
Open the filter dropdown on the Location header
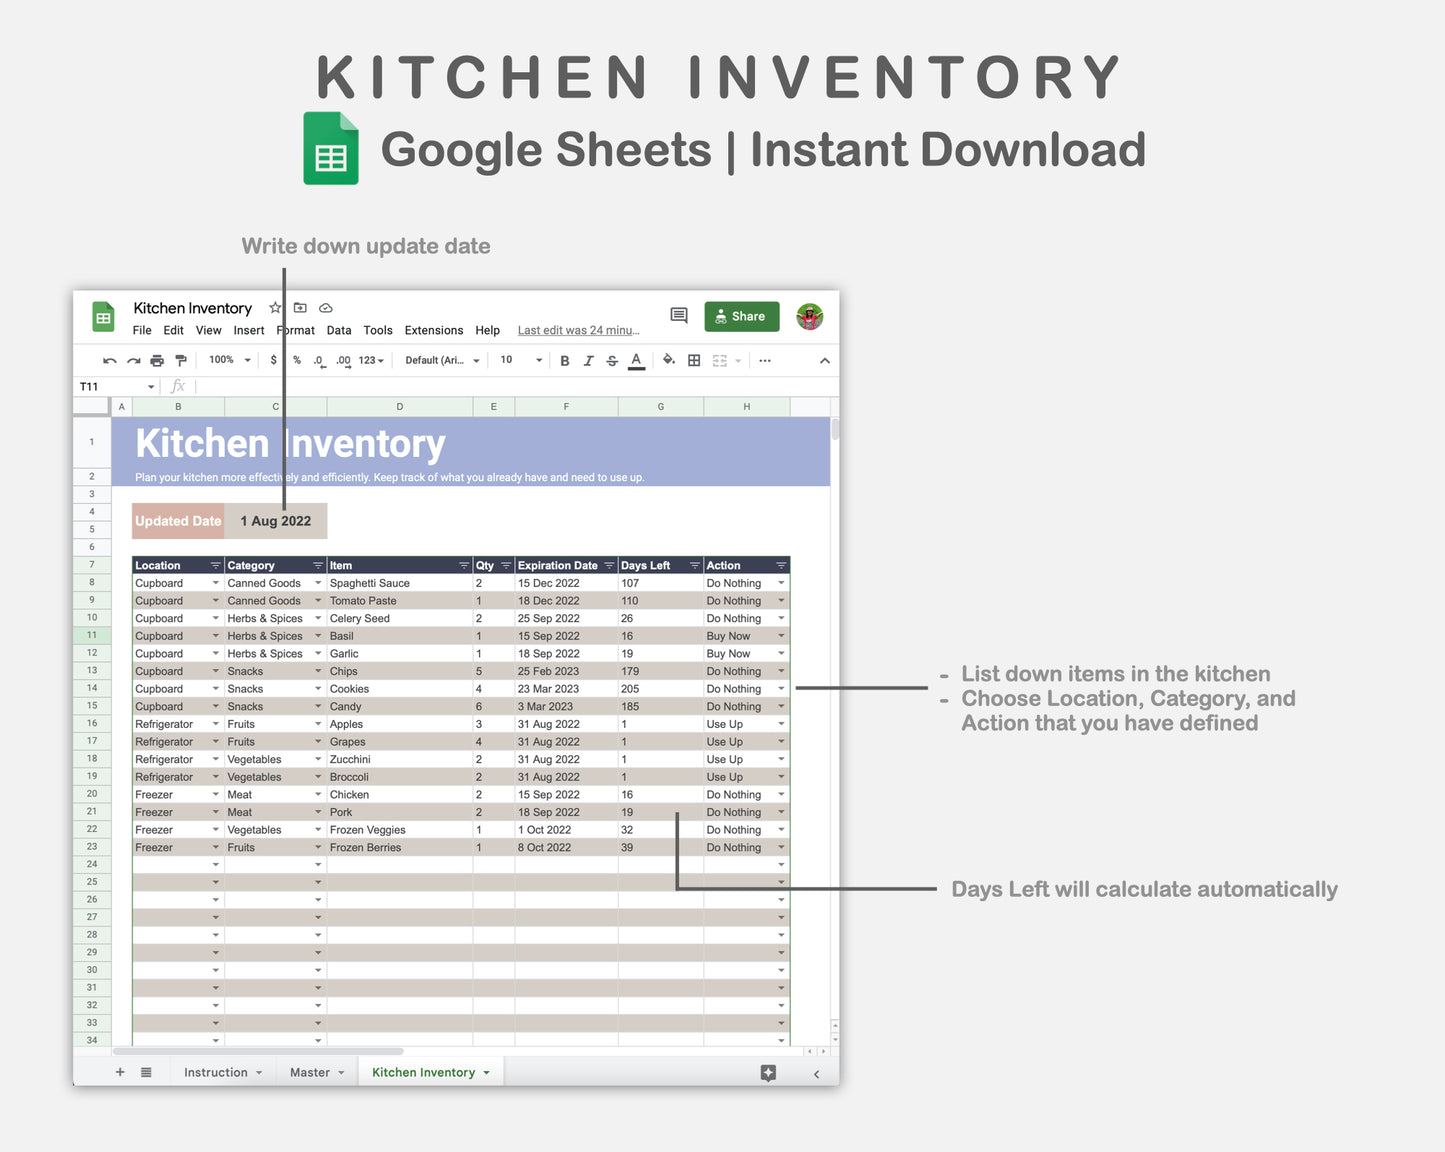pyautogui.click(x=213, y=565)
